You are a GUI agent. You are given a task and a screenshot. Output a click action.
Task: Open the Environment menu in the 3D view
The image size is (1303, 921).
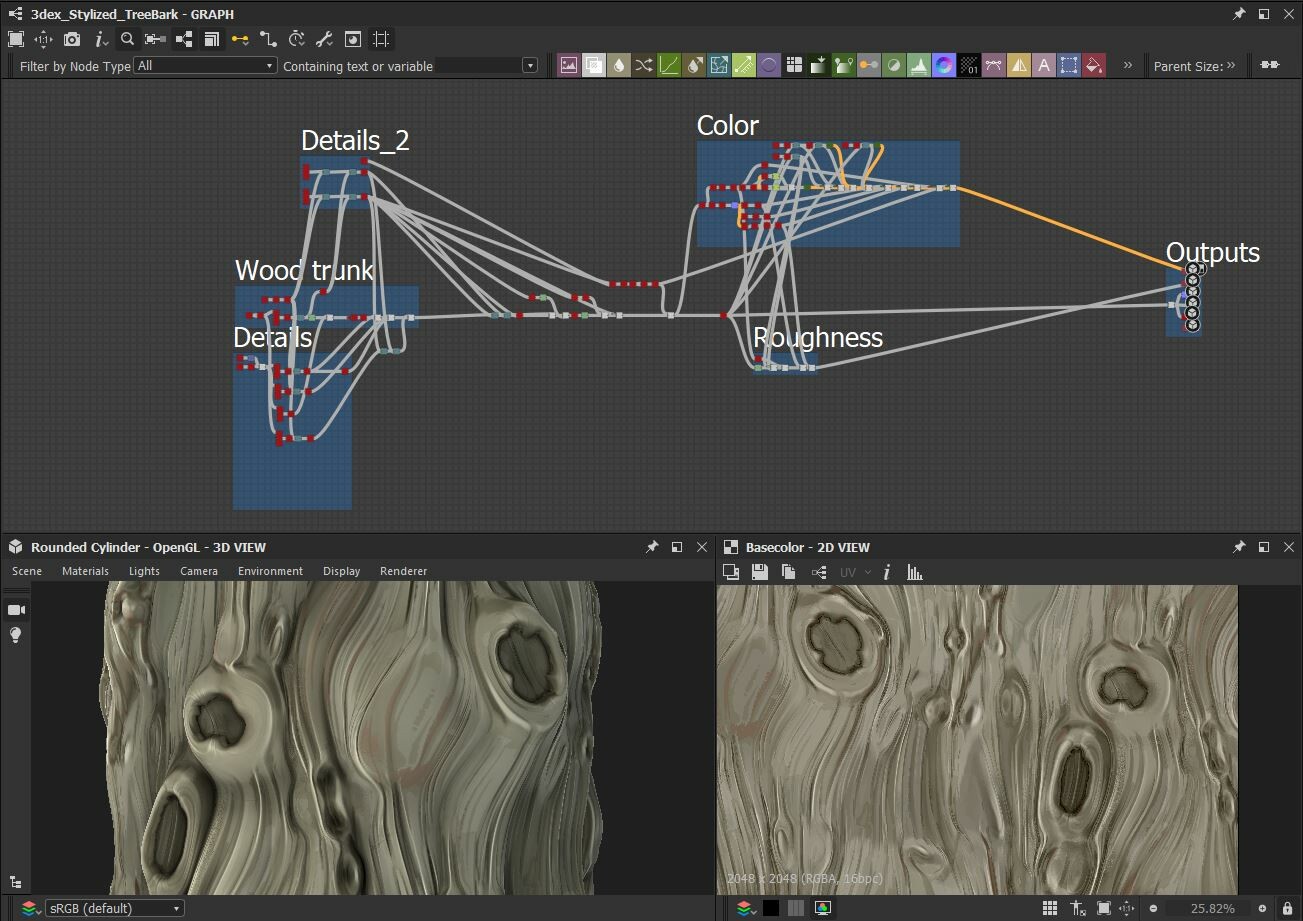(x=270, y=571)
